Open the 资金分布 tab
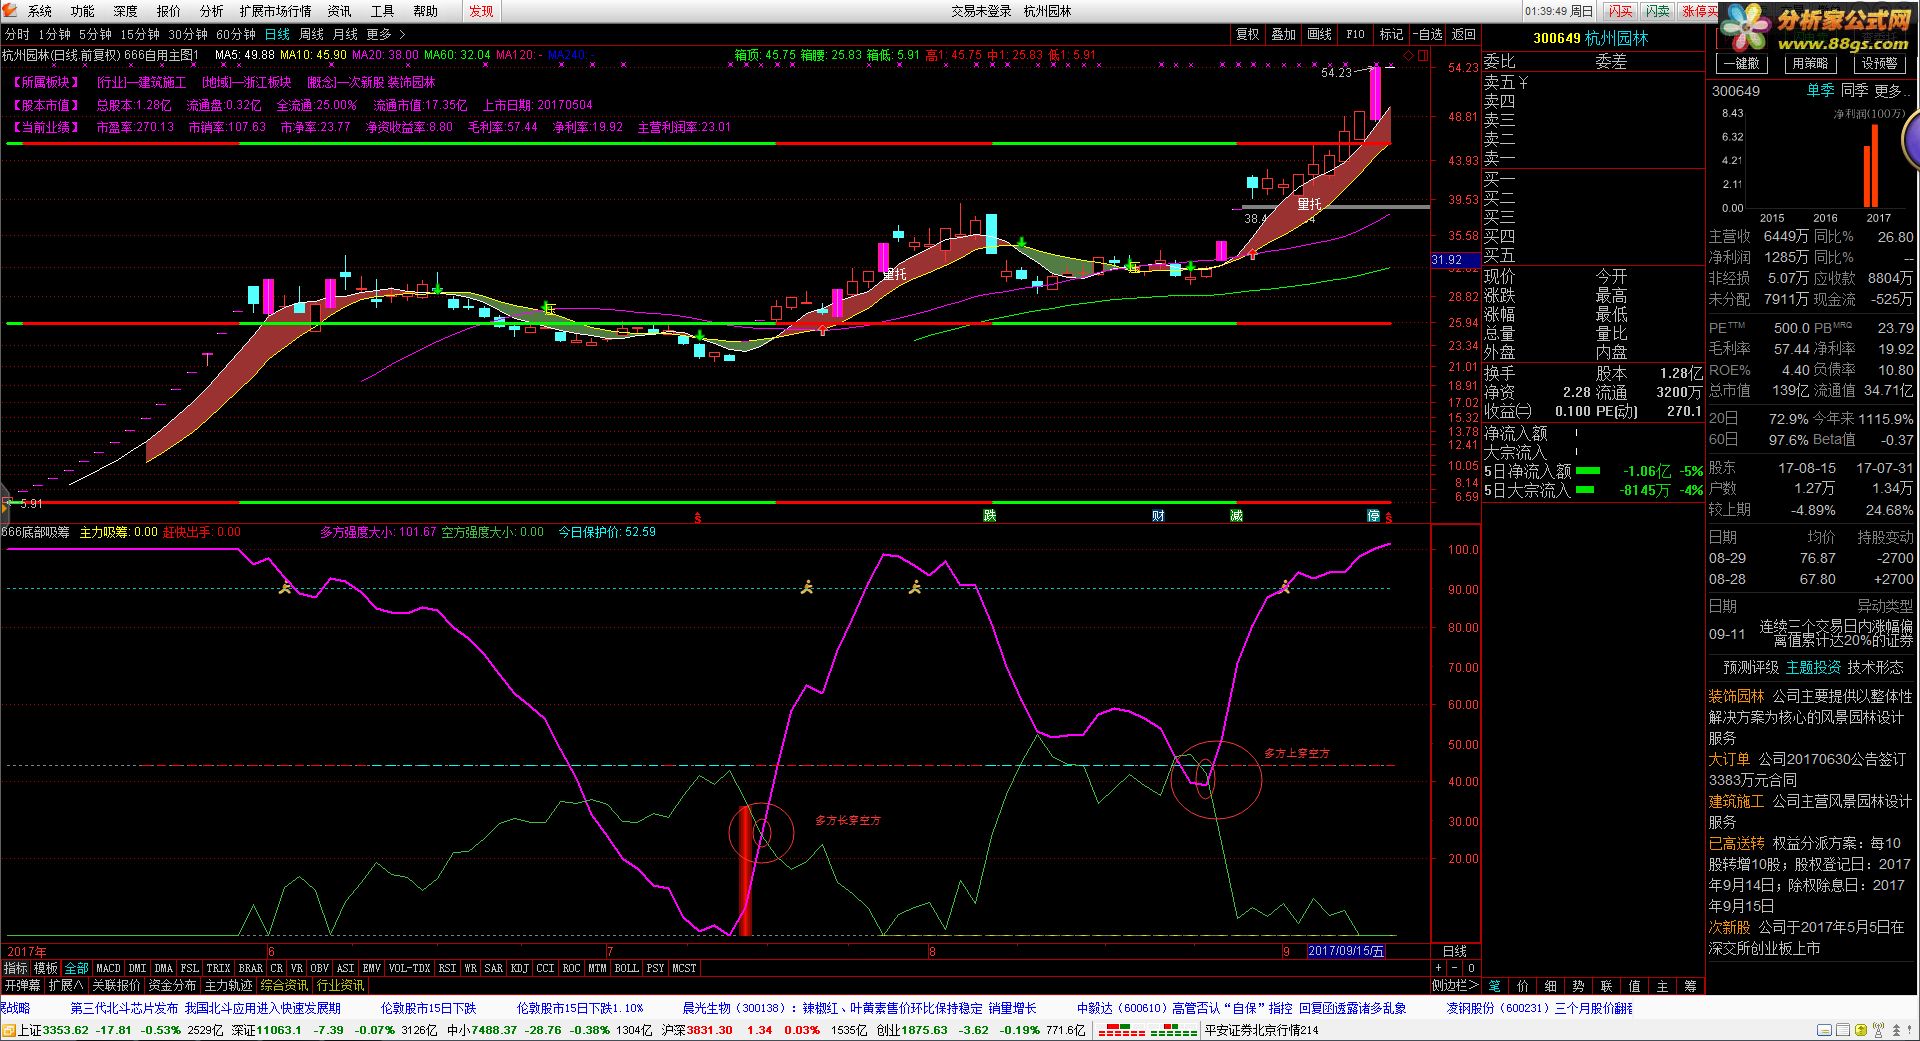Screen dimensions: 1920x1041 (x=172, y=985)
